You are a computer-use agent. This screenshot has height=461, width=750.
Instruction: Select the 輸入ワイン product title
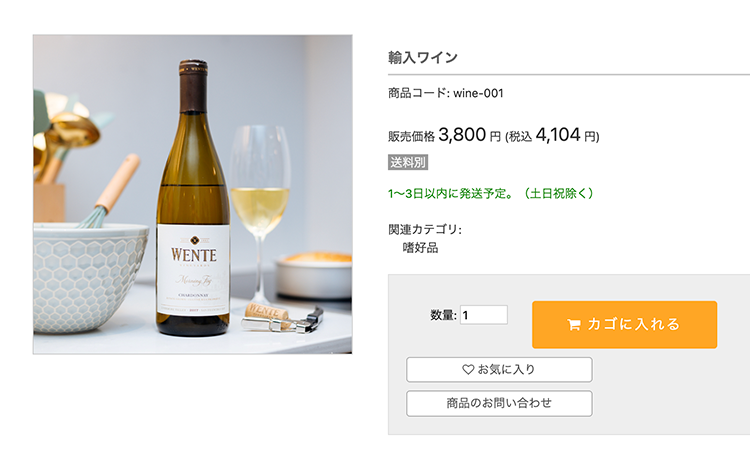[422, 57]
